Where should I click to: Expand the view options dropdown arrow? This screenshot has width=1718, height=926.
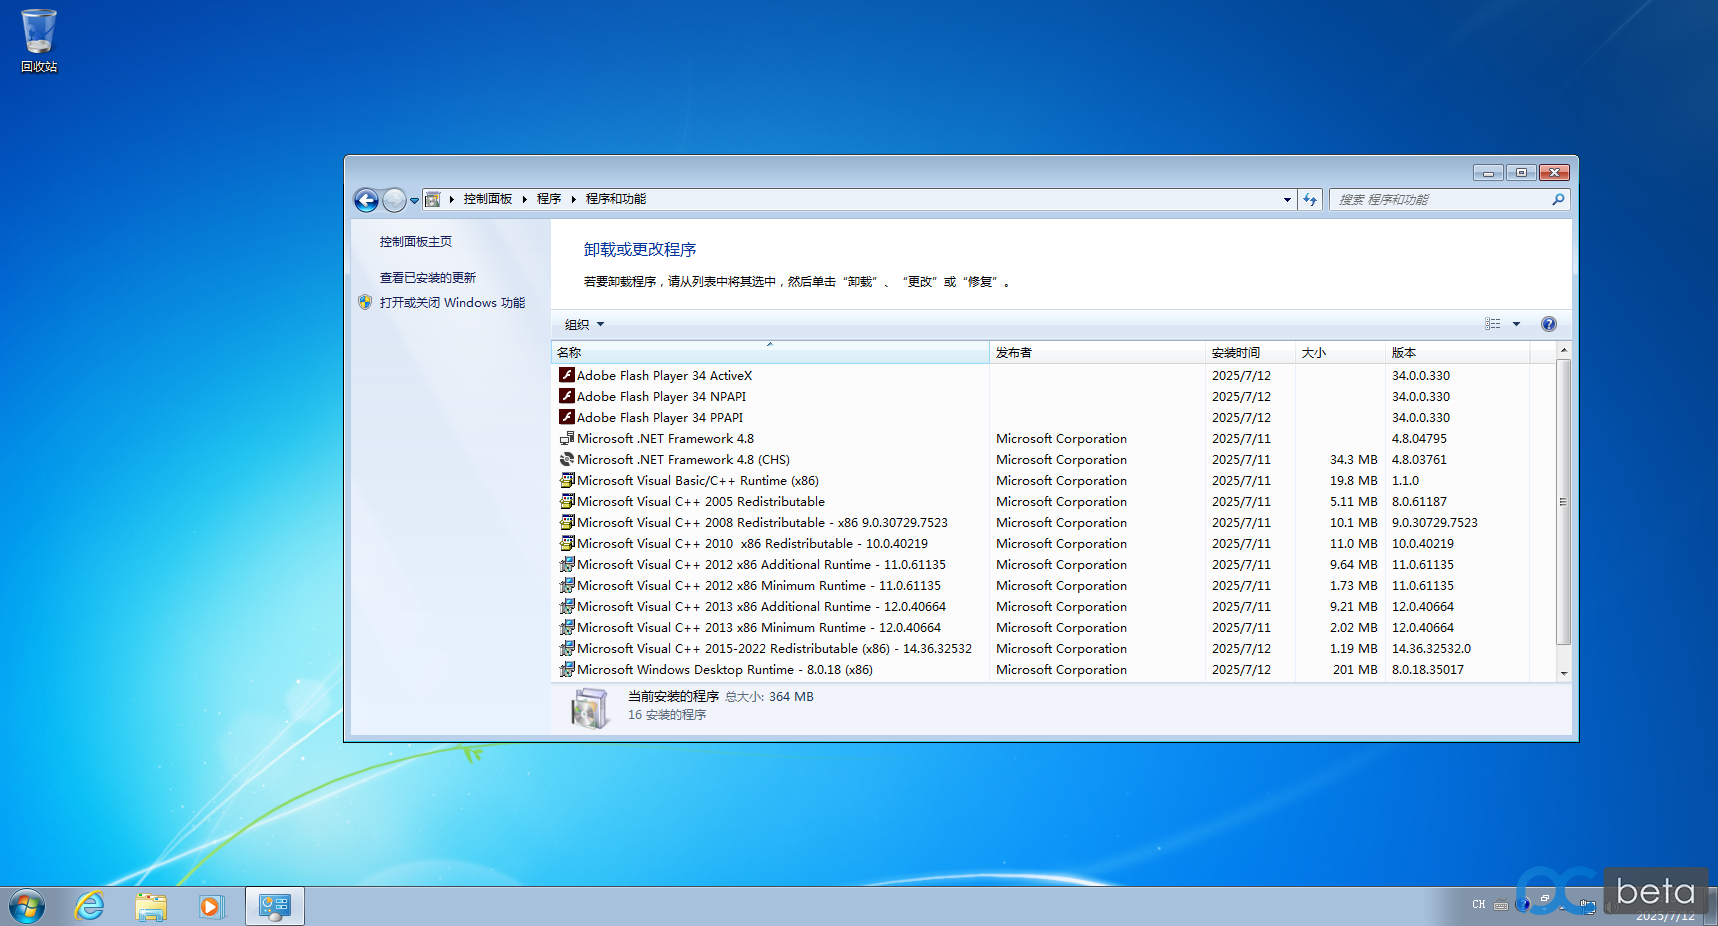(x=1516, y=324)
